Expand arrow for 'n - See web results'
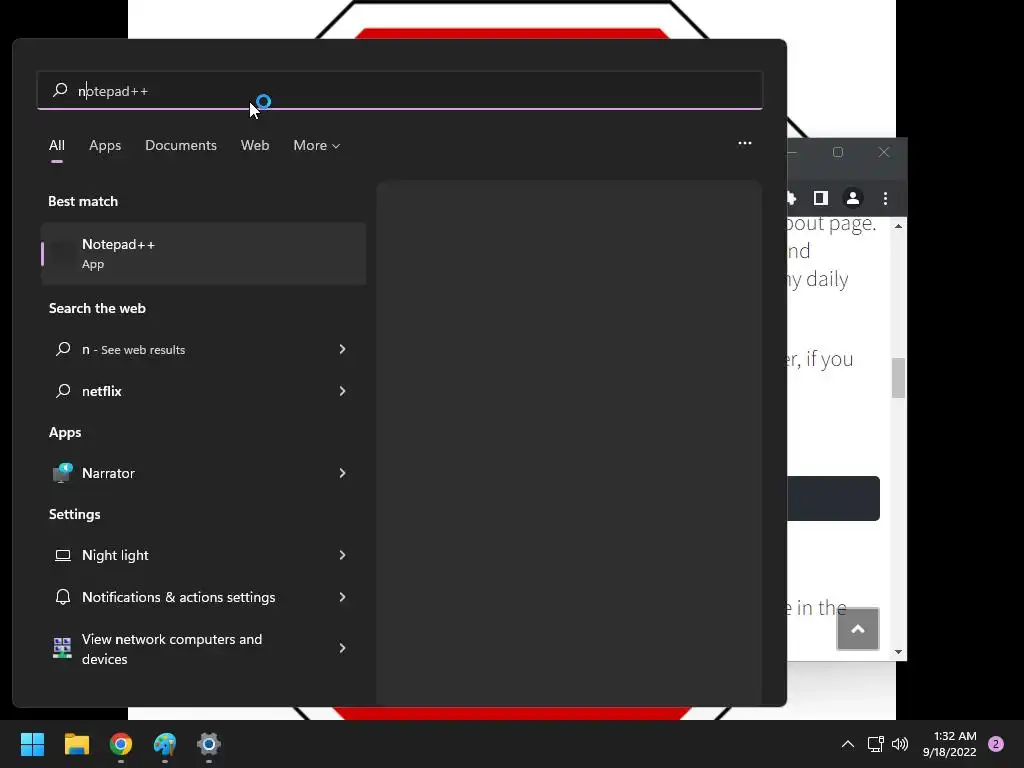Image resolution: width=1024 pixels, height=768 pixels. coord(342,349)
